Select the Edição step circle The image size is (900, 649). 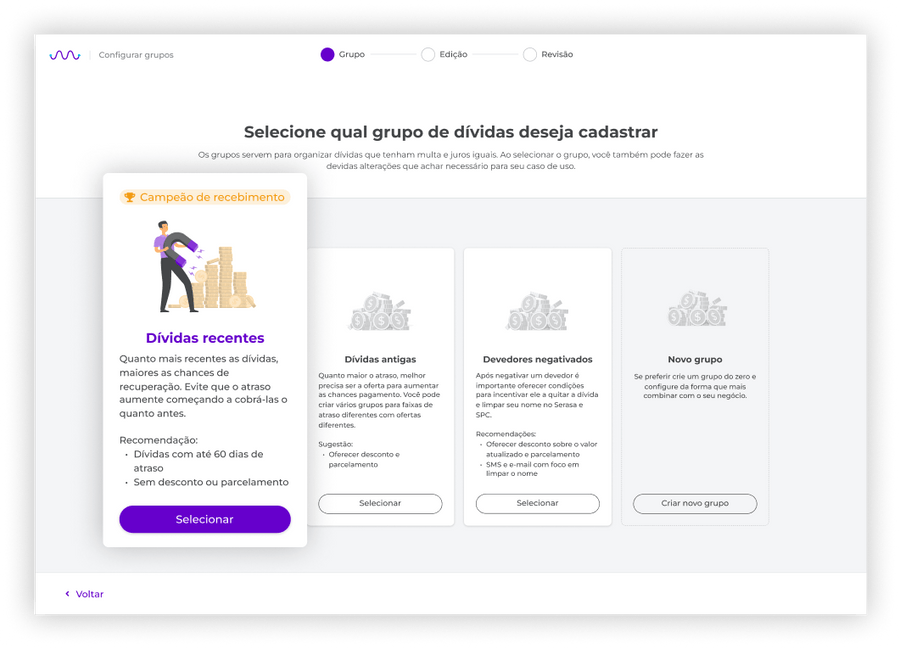tap(428, 55)
